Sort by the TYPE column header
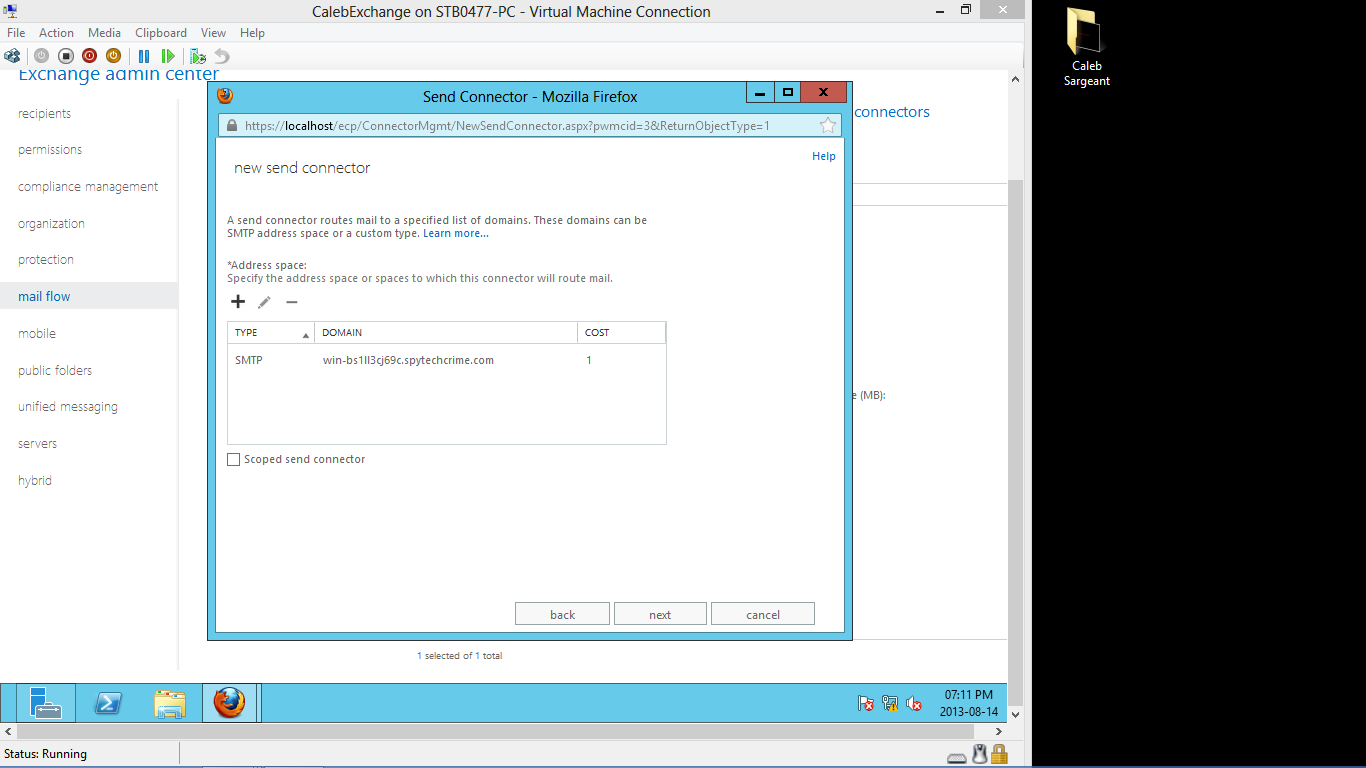This screenshot has height=768, width=1366. click(271, 332)
